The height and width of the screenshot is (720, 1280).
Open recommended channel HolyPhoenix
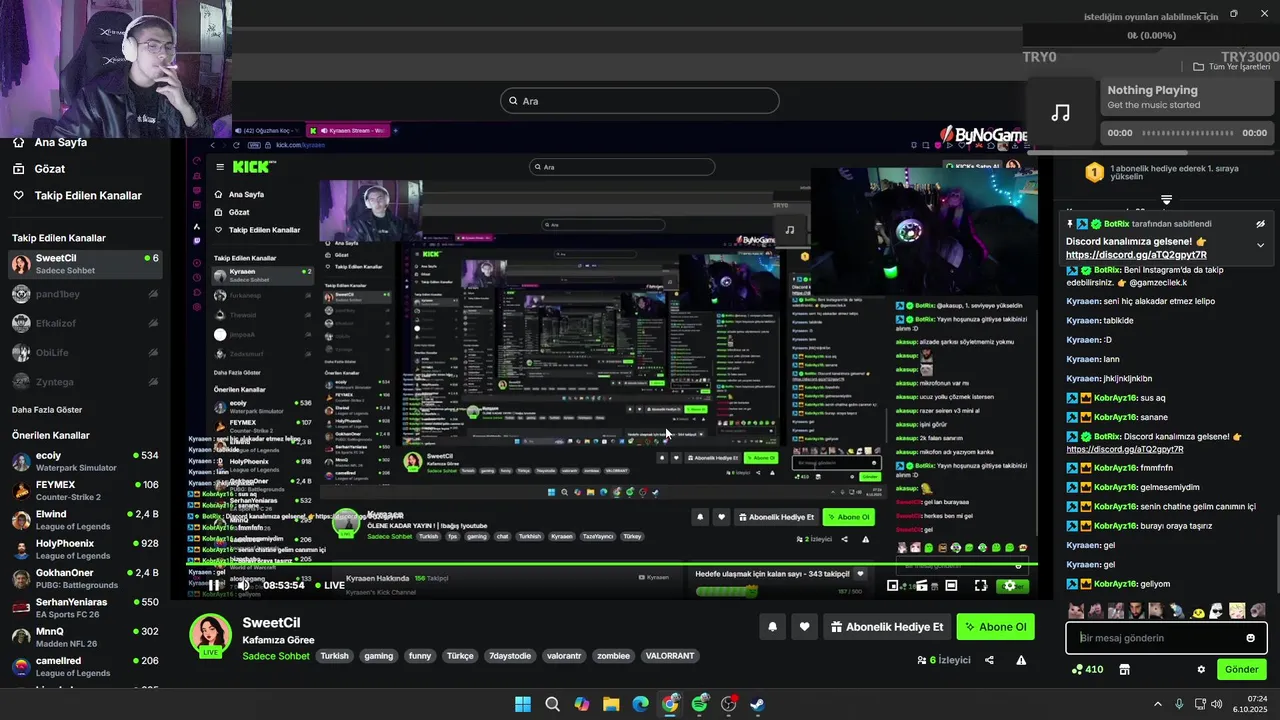tap(84, 549)
